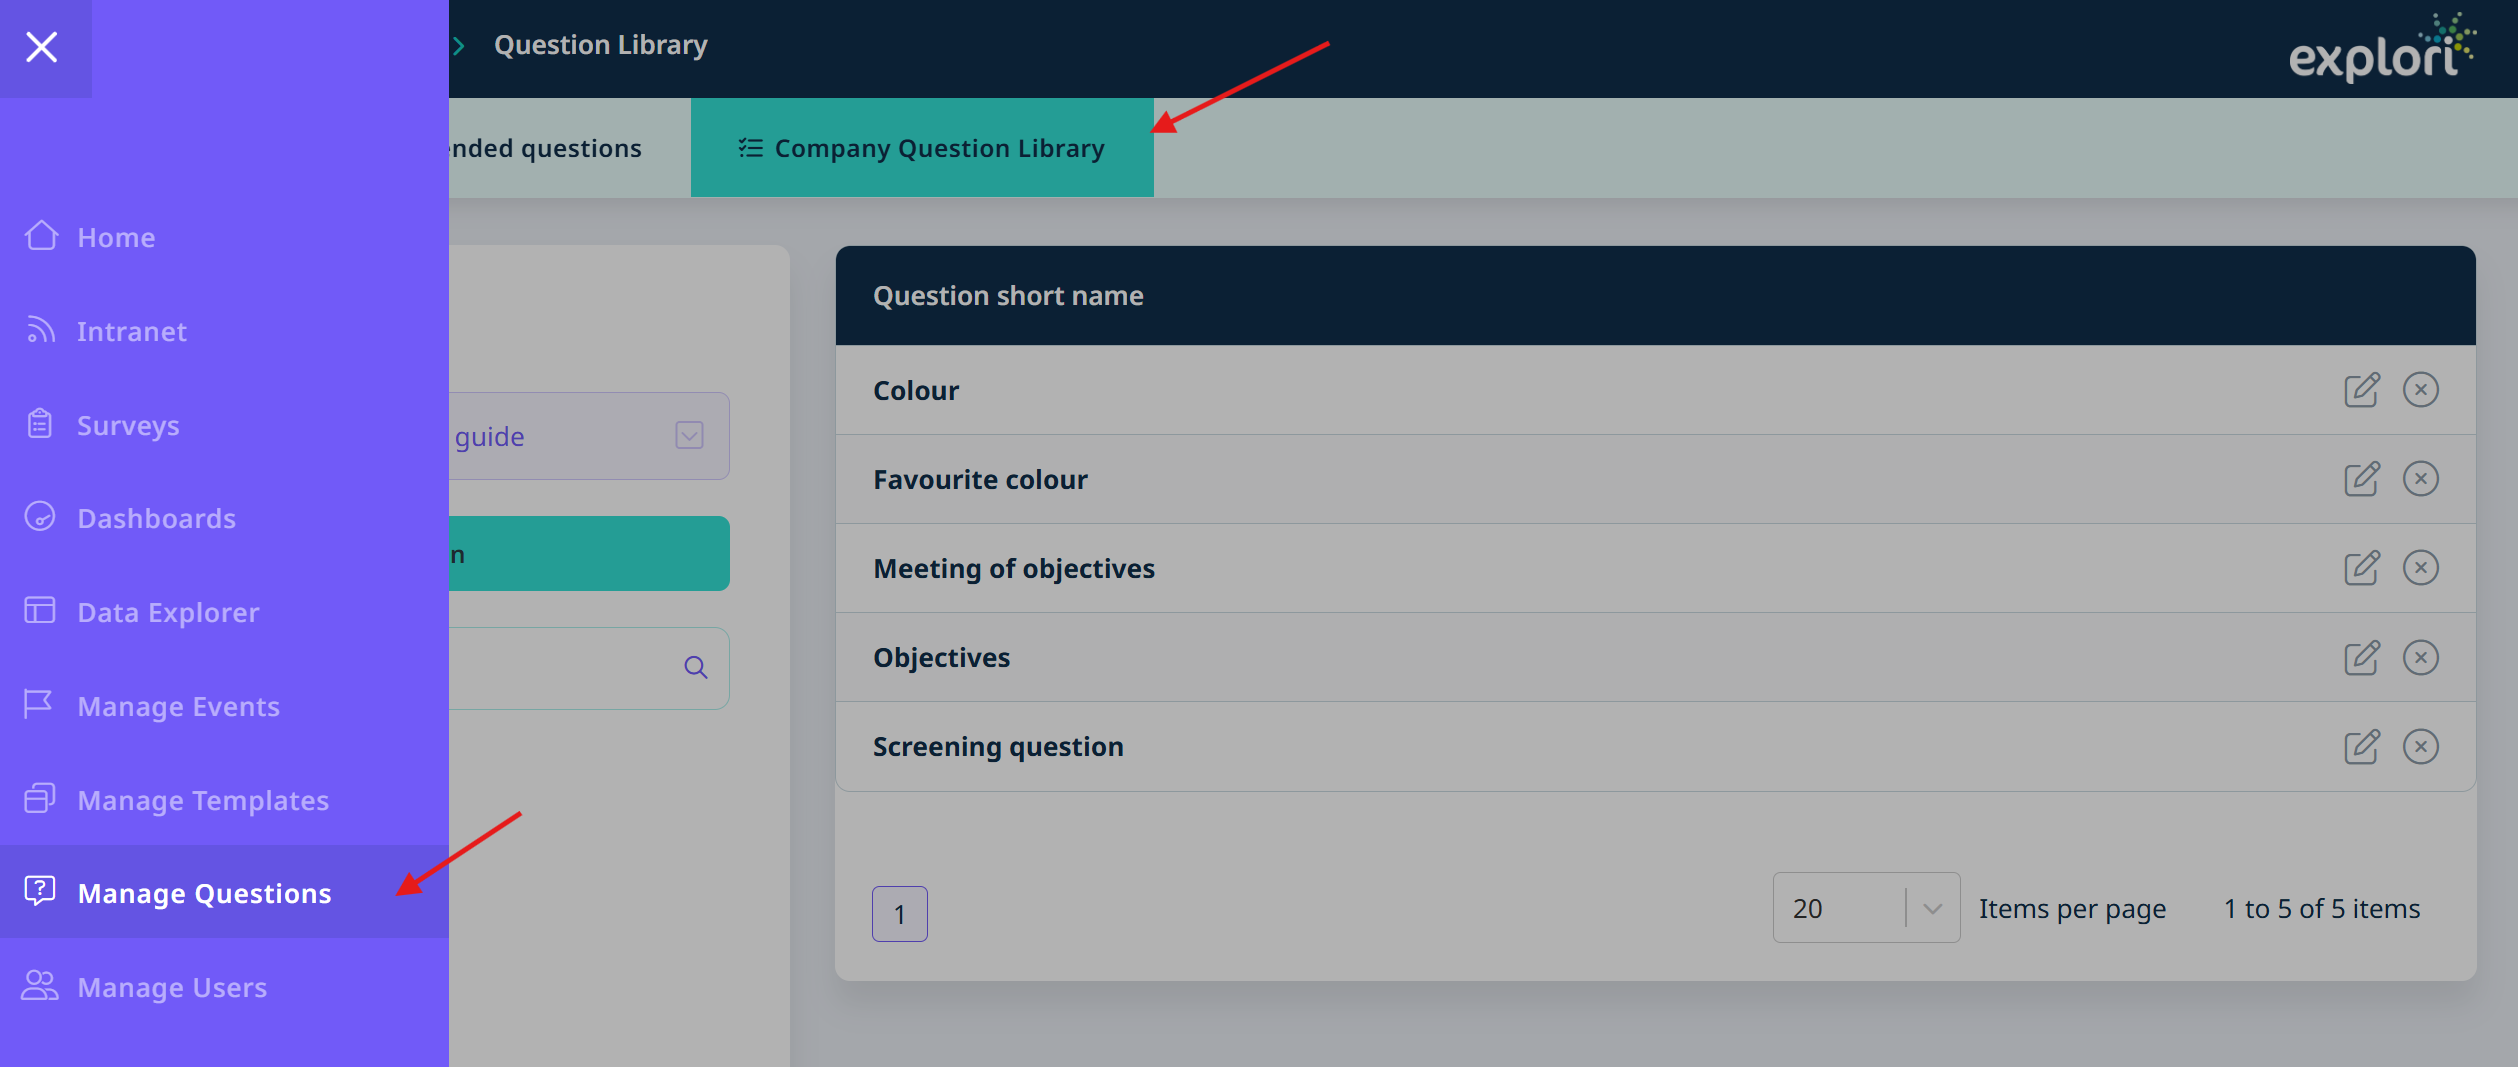
Task: Edit the Meeting of objectives question
Action: tap(2361, 568)
